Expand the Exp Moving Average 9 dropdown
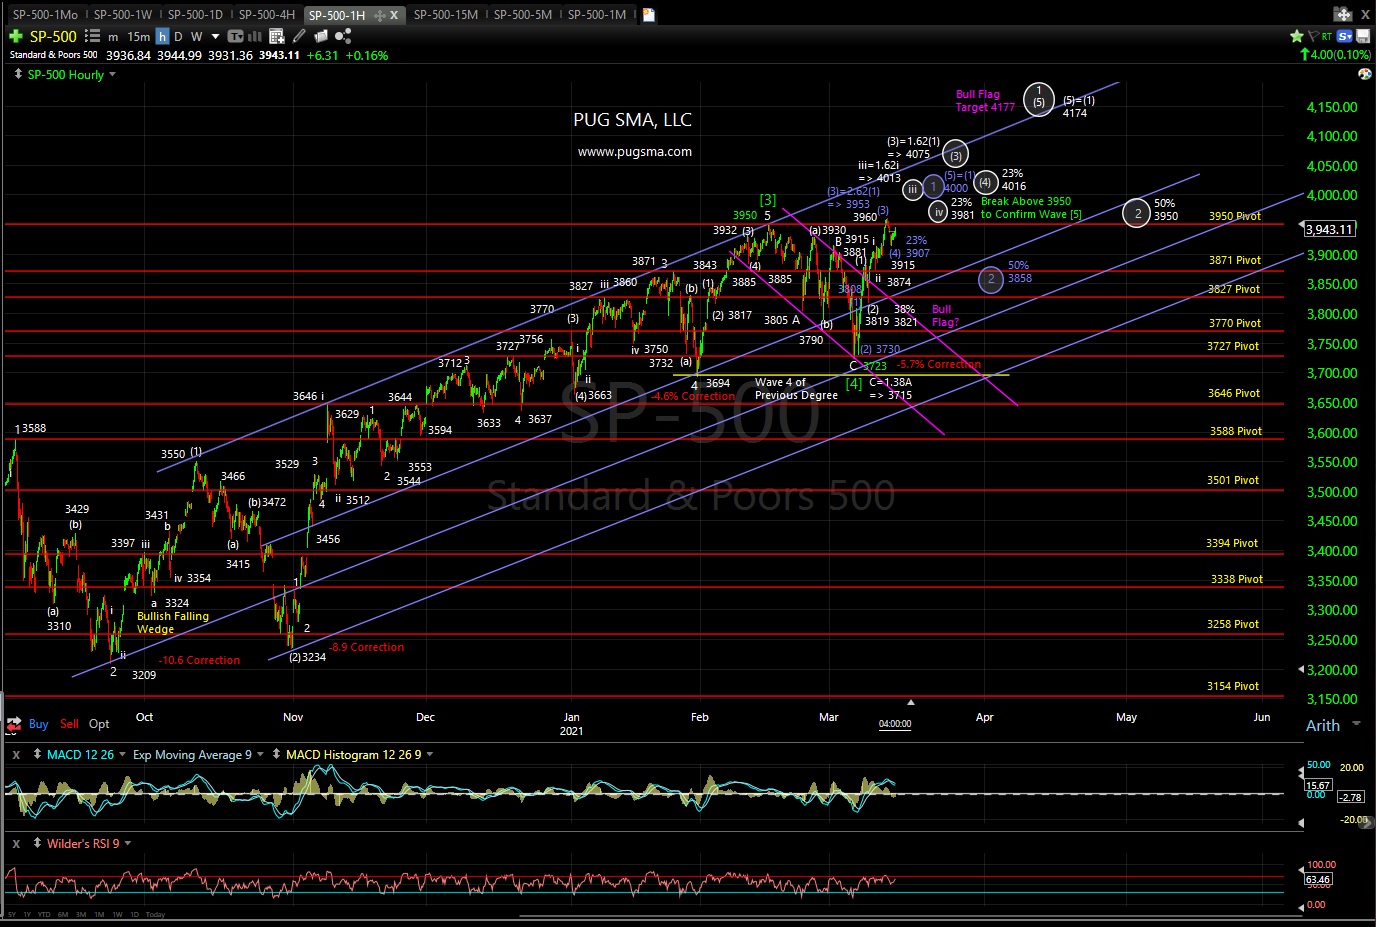Image resolution: width=1377 pixels, height=927 pixels. click(x=261, y=754)
